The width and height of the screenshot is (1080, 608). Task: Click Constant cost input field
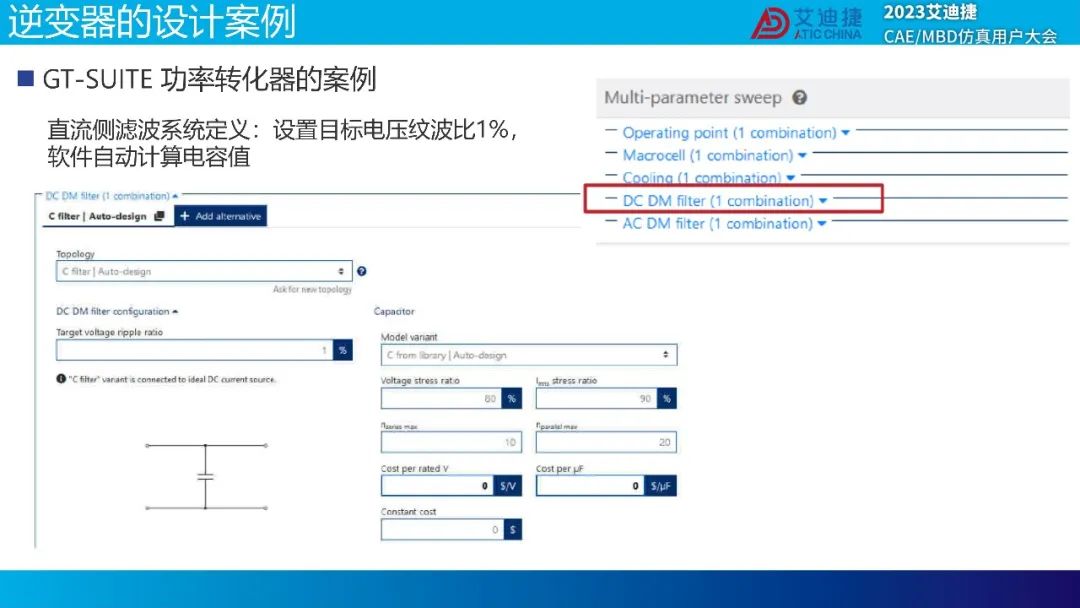click(442, 530)
